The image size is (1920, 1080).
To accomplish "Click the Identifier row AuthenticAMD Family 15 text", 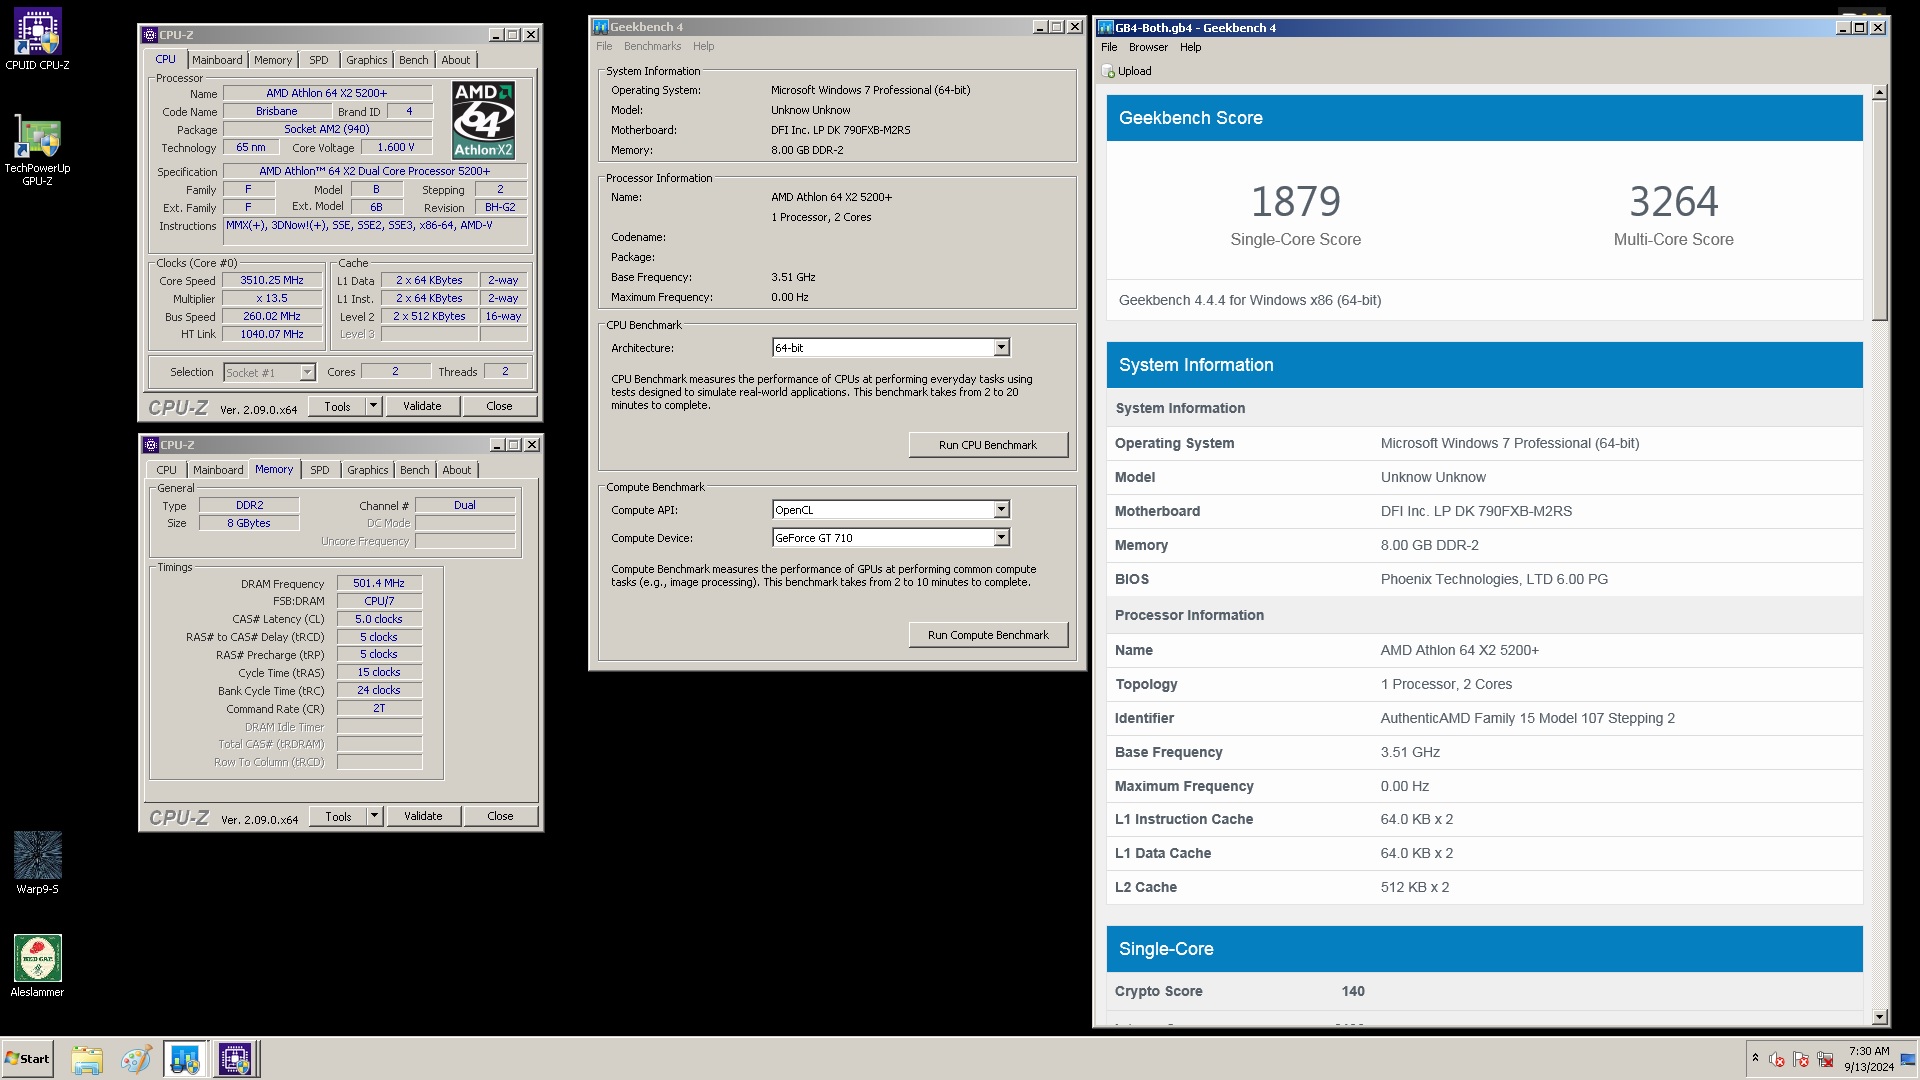I will [1527, 718].
